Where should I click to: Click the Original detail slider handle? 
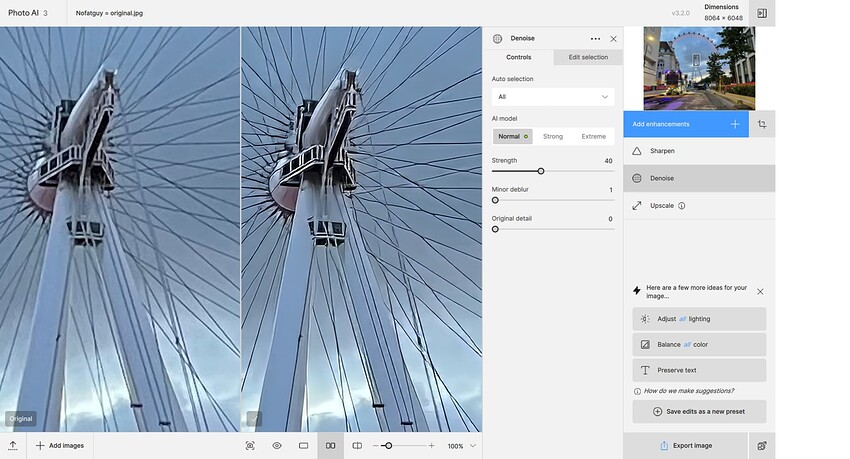(x=495, y=229)
